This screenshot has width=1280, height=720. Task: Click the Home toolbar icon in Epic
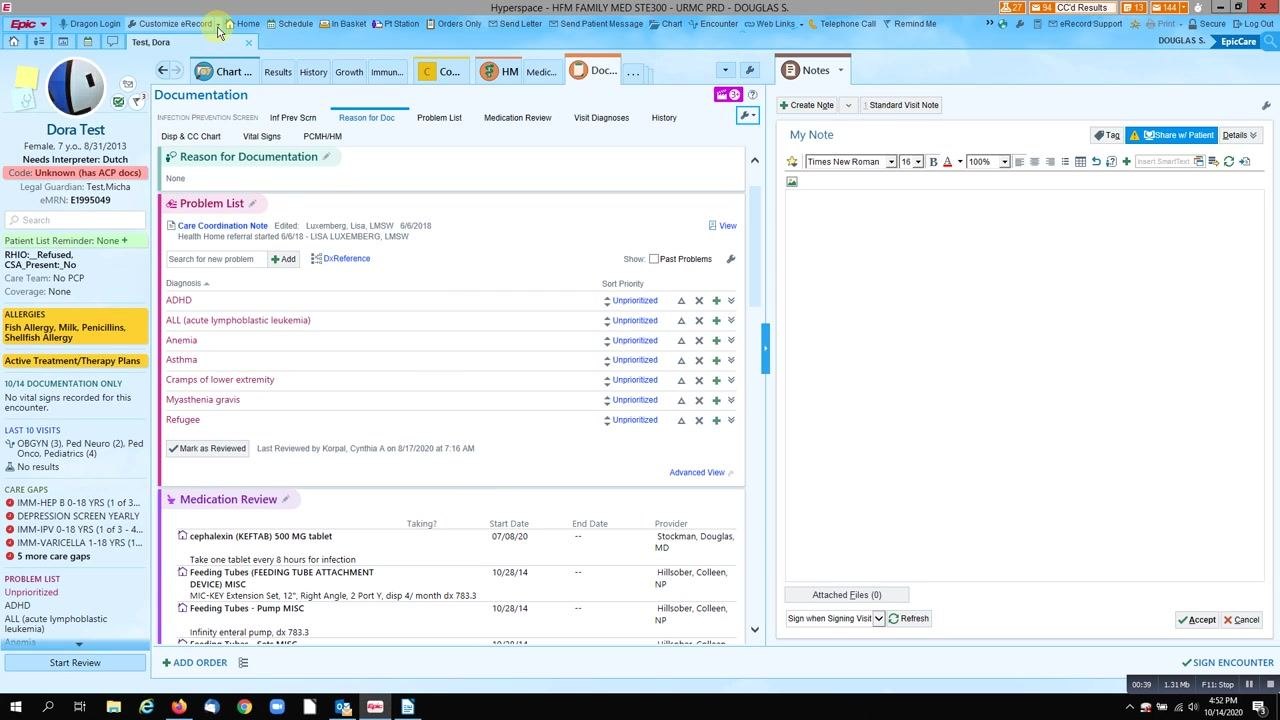242,24
